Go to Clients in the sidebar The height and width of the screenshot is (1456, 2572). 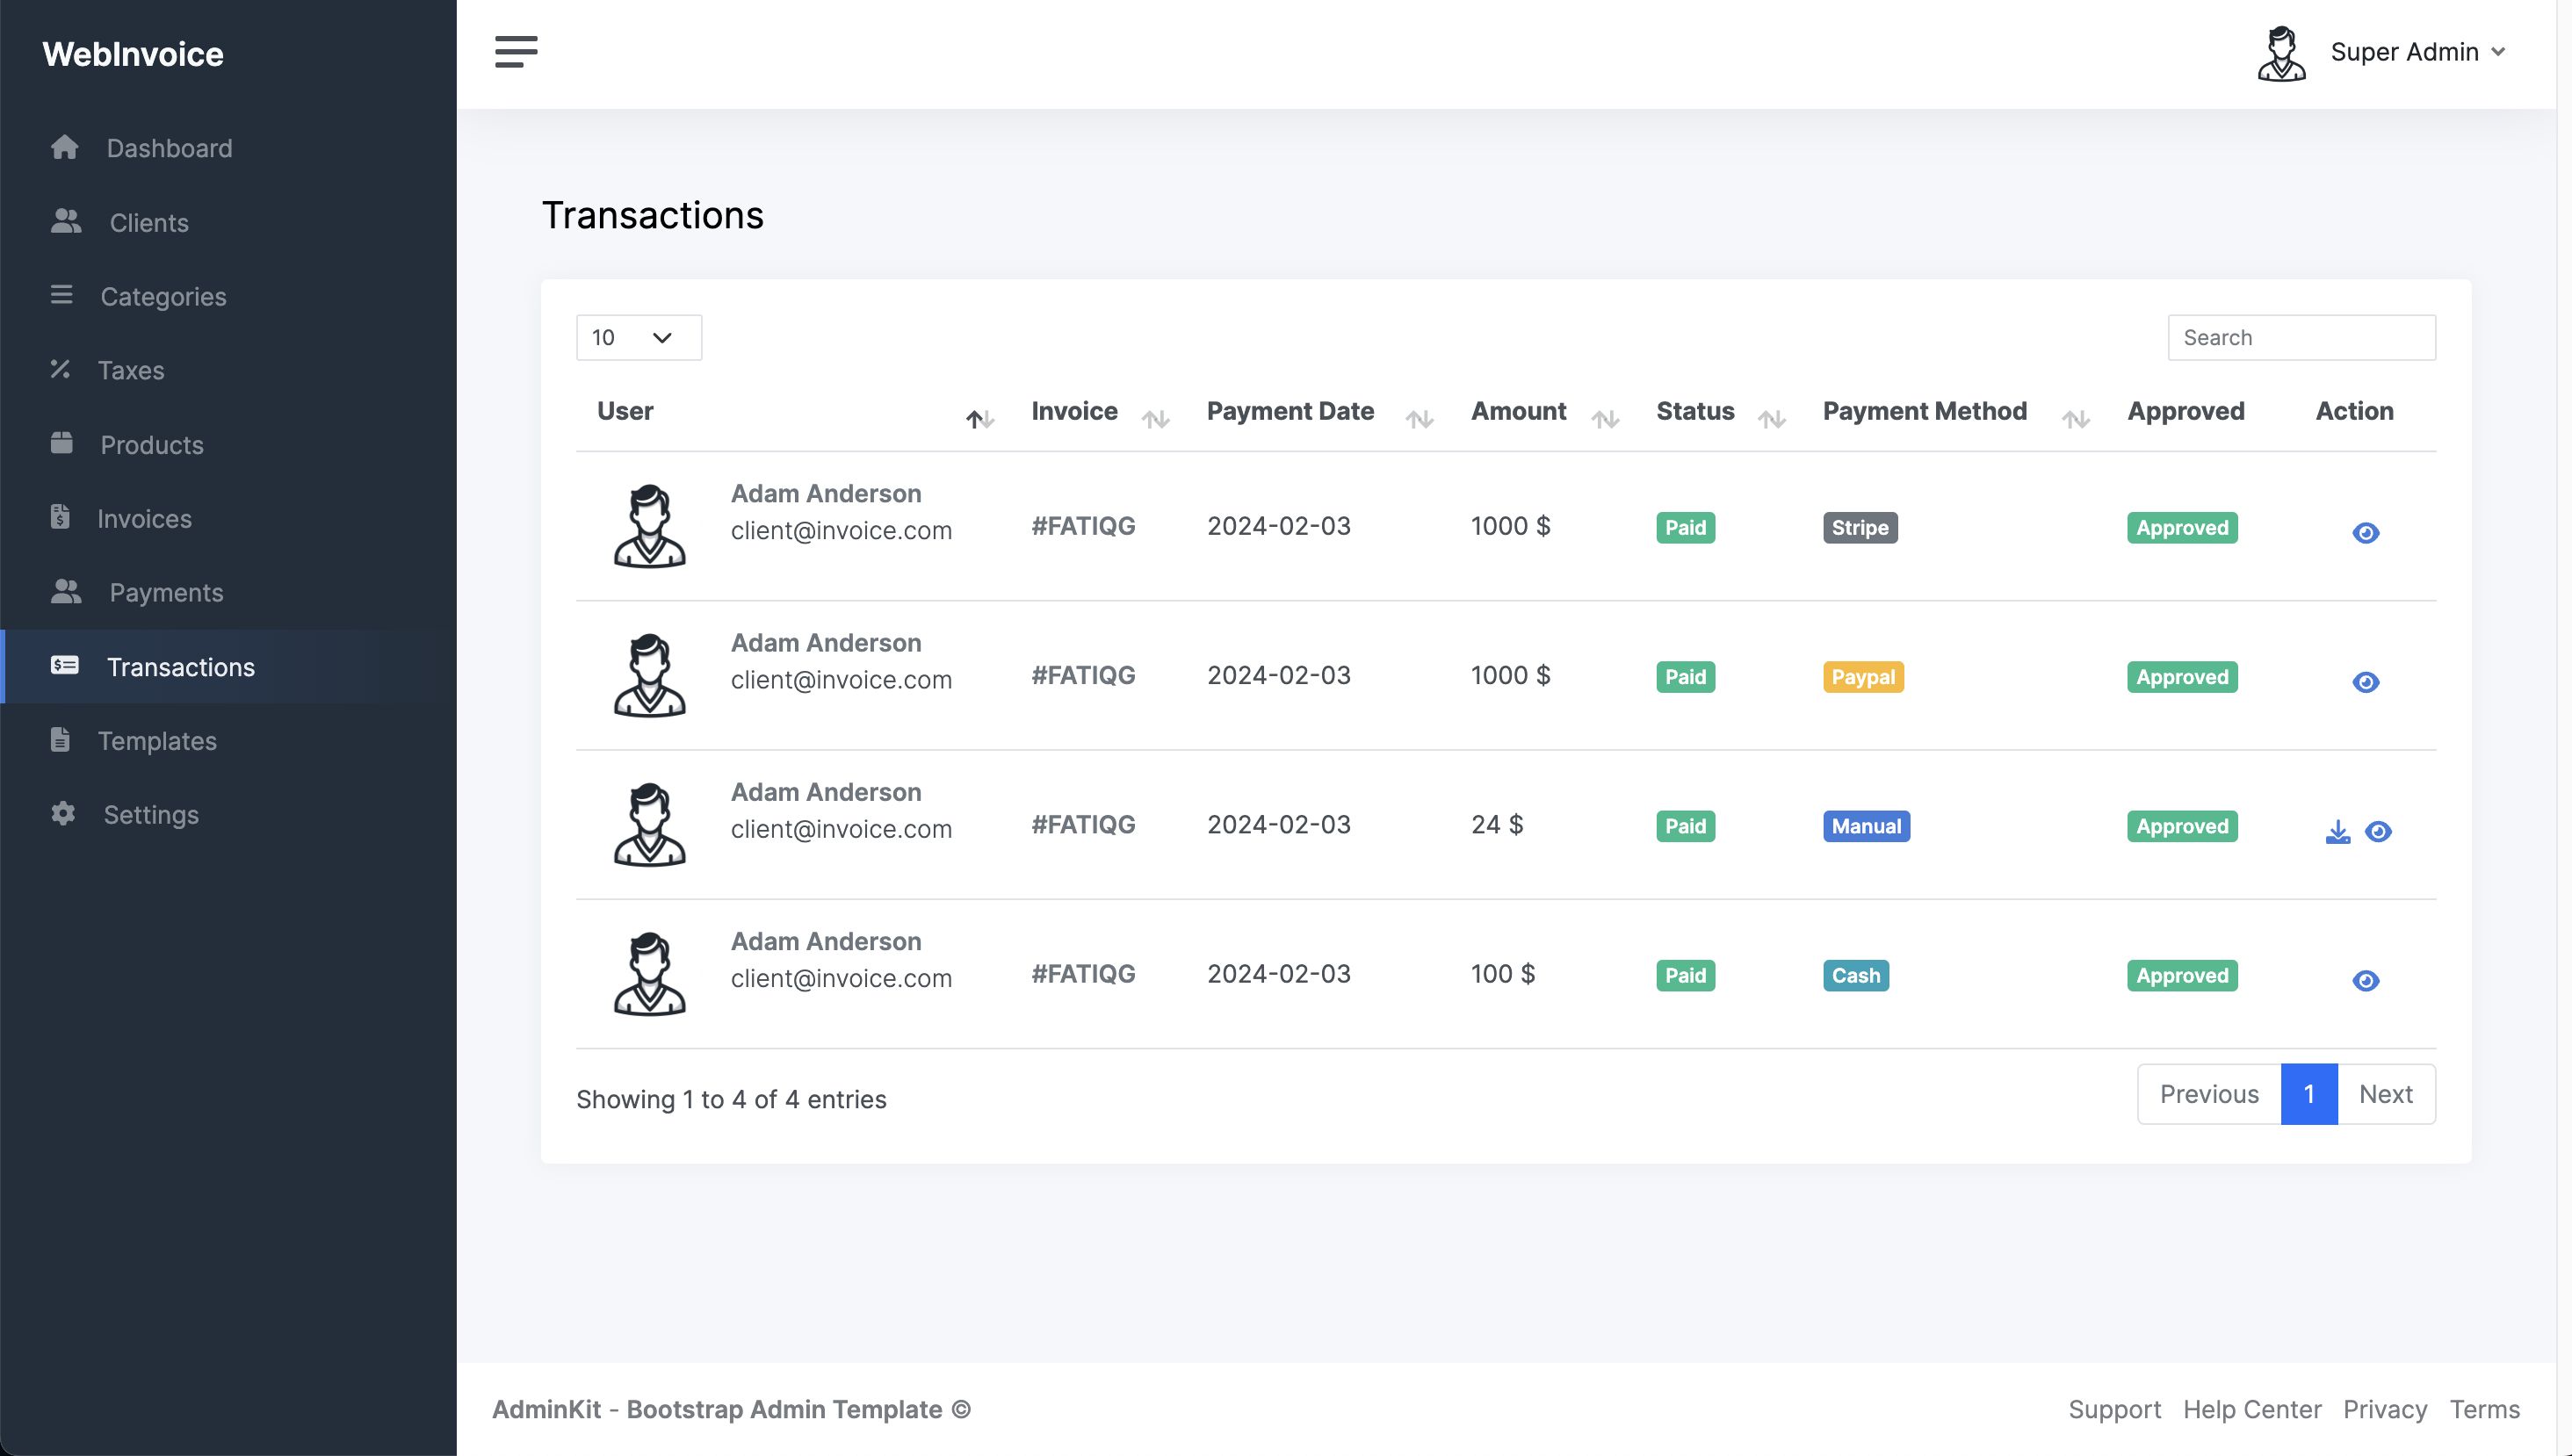tap(149, 222)
